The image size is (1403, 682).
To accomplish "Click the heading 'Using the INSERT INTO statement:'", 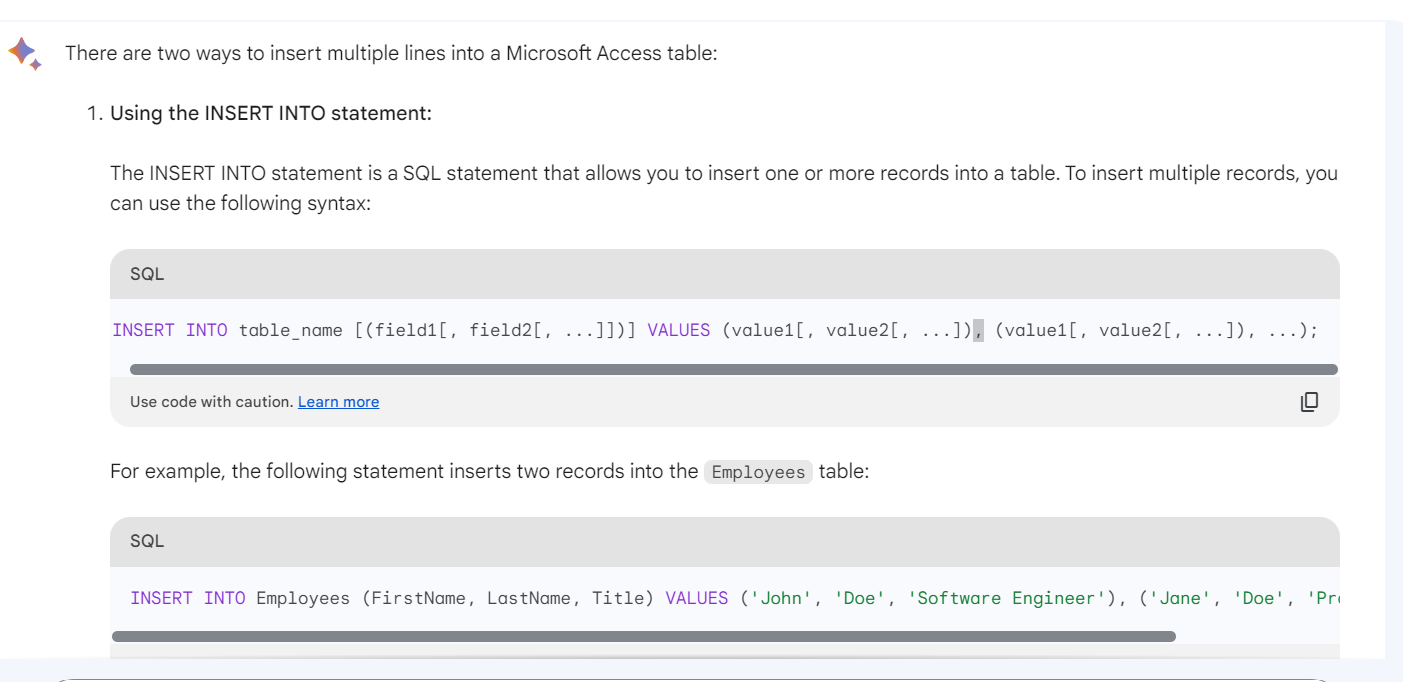I will (270, 113).
